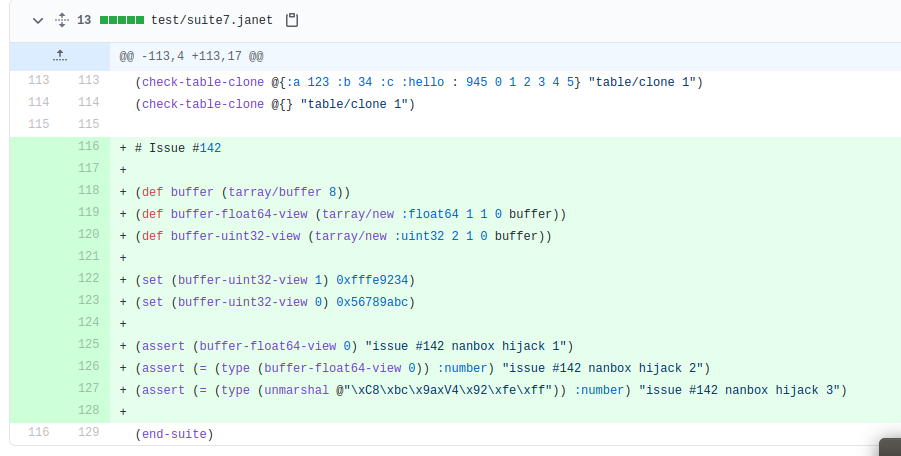901x456 pixels.
Task: Click old line number 116 beside end-suite
Action: coord(38,432)
